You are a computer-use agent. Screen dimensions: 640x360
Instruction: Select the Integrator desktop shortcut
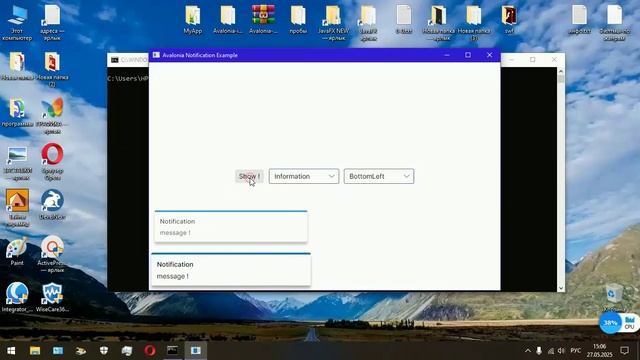(17, 297)
